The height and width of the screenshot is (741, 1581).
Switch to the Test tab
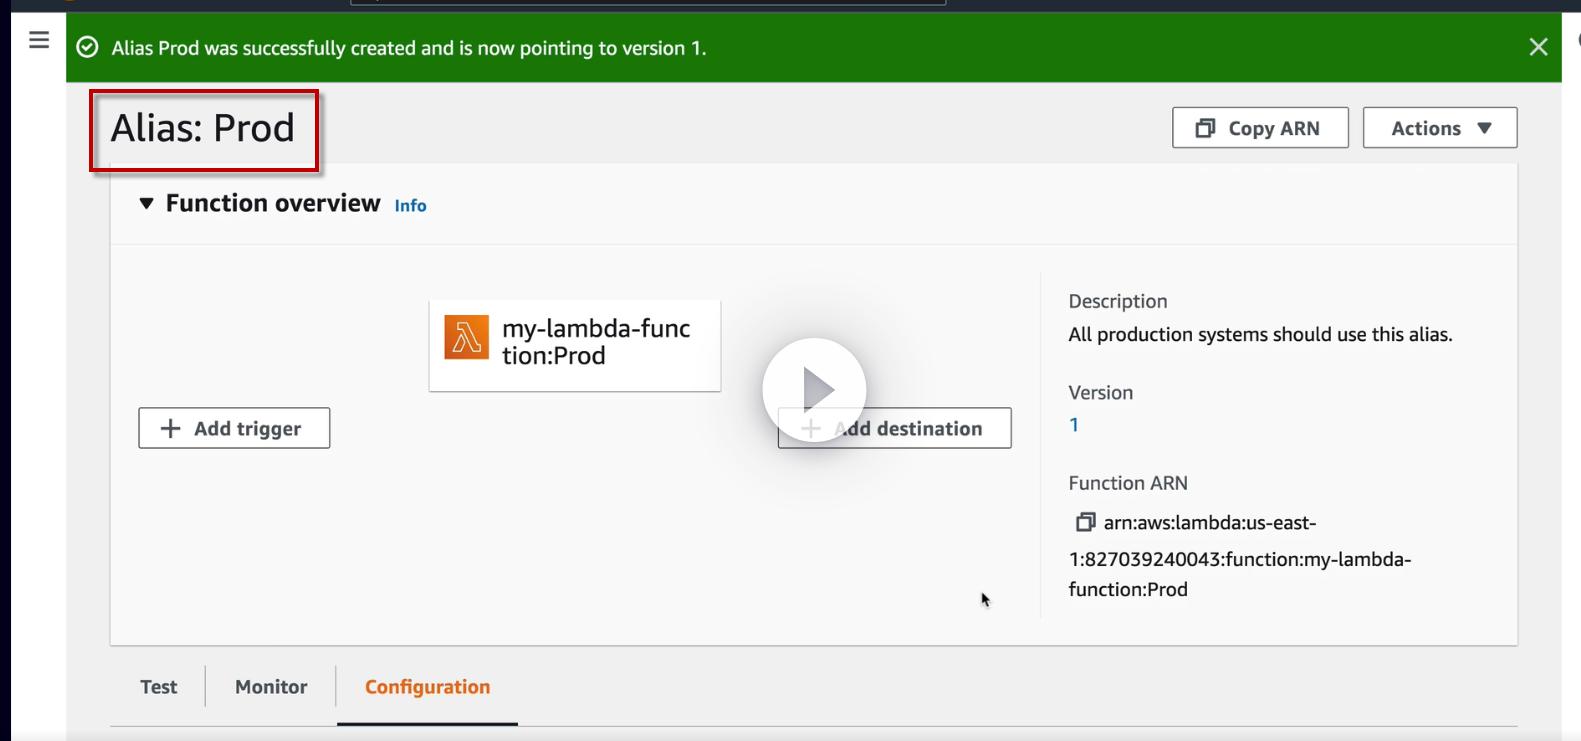click(158, 687)
